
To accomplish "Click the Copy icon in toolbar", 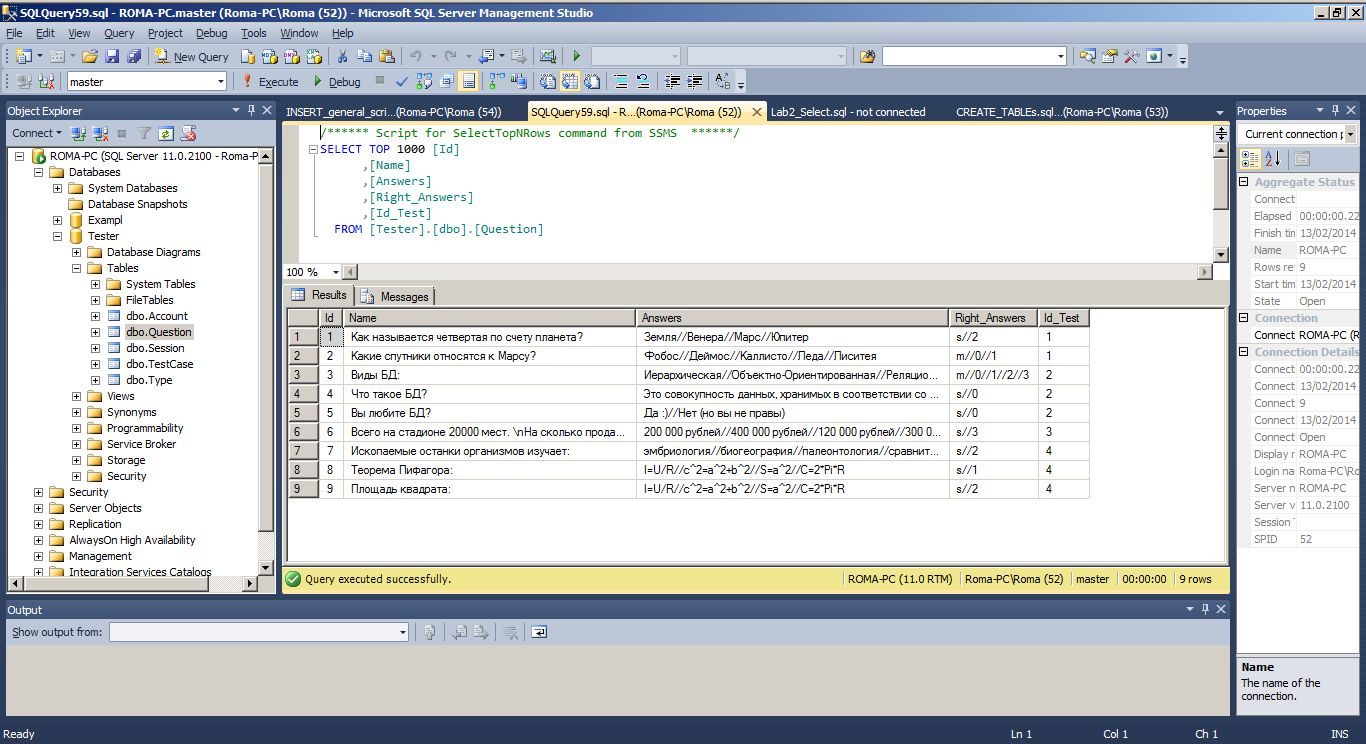I will click(364, 57).
